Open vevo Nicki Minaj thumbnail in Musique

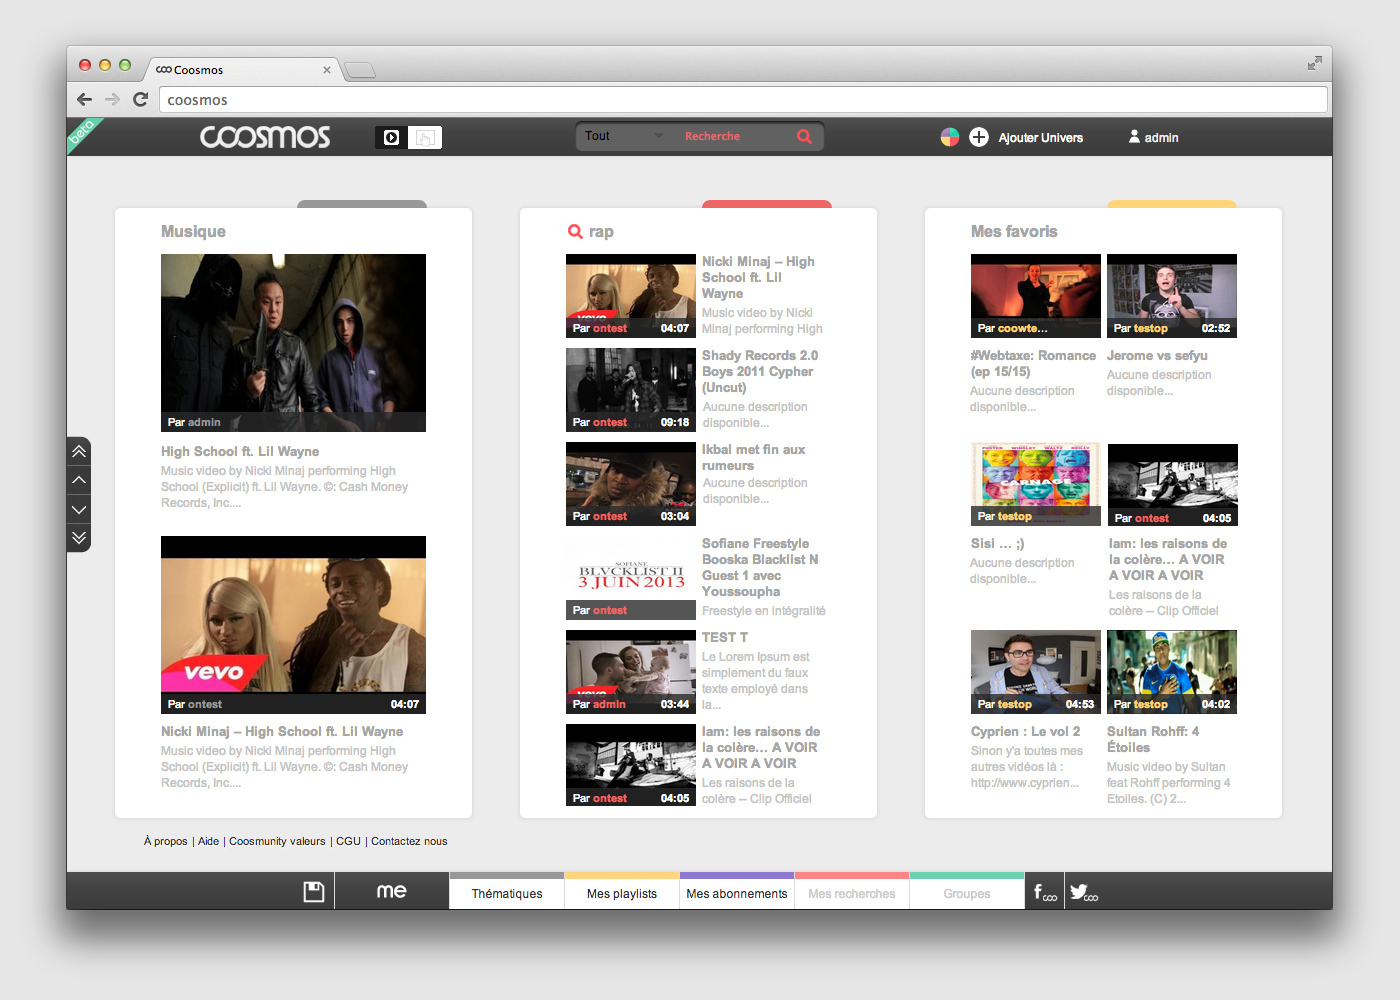coord(293,625)
